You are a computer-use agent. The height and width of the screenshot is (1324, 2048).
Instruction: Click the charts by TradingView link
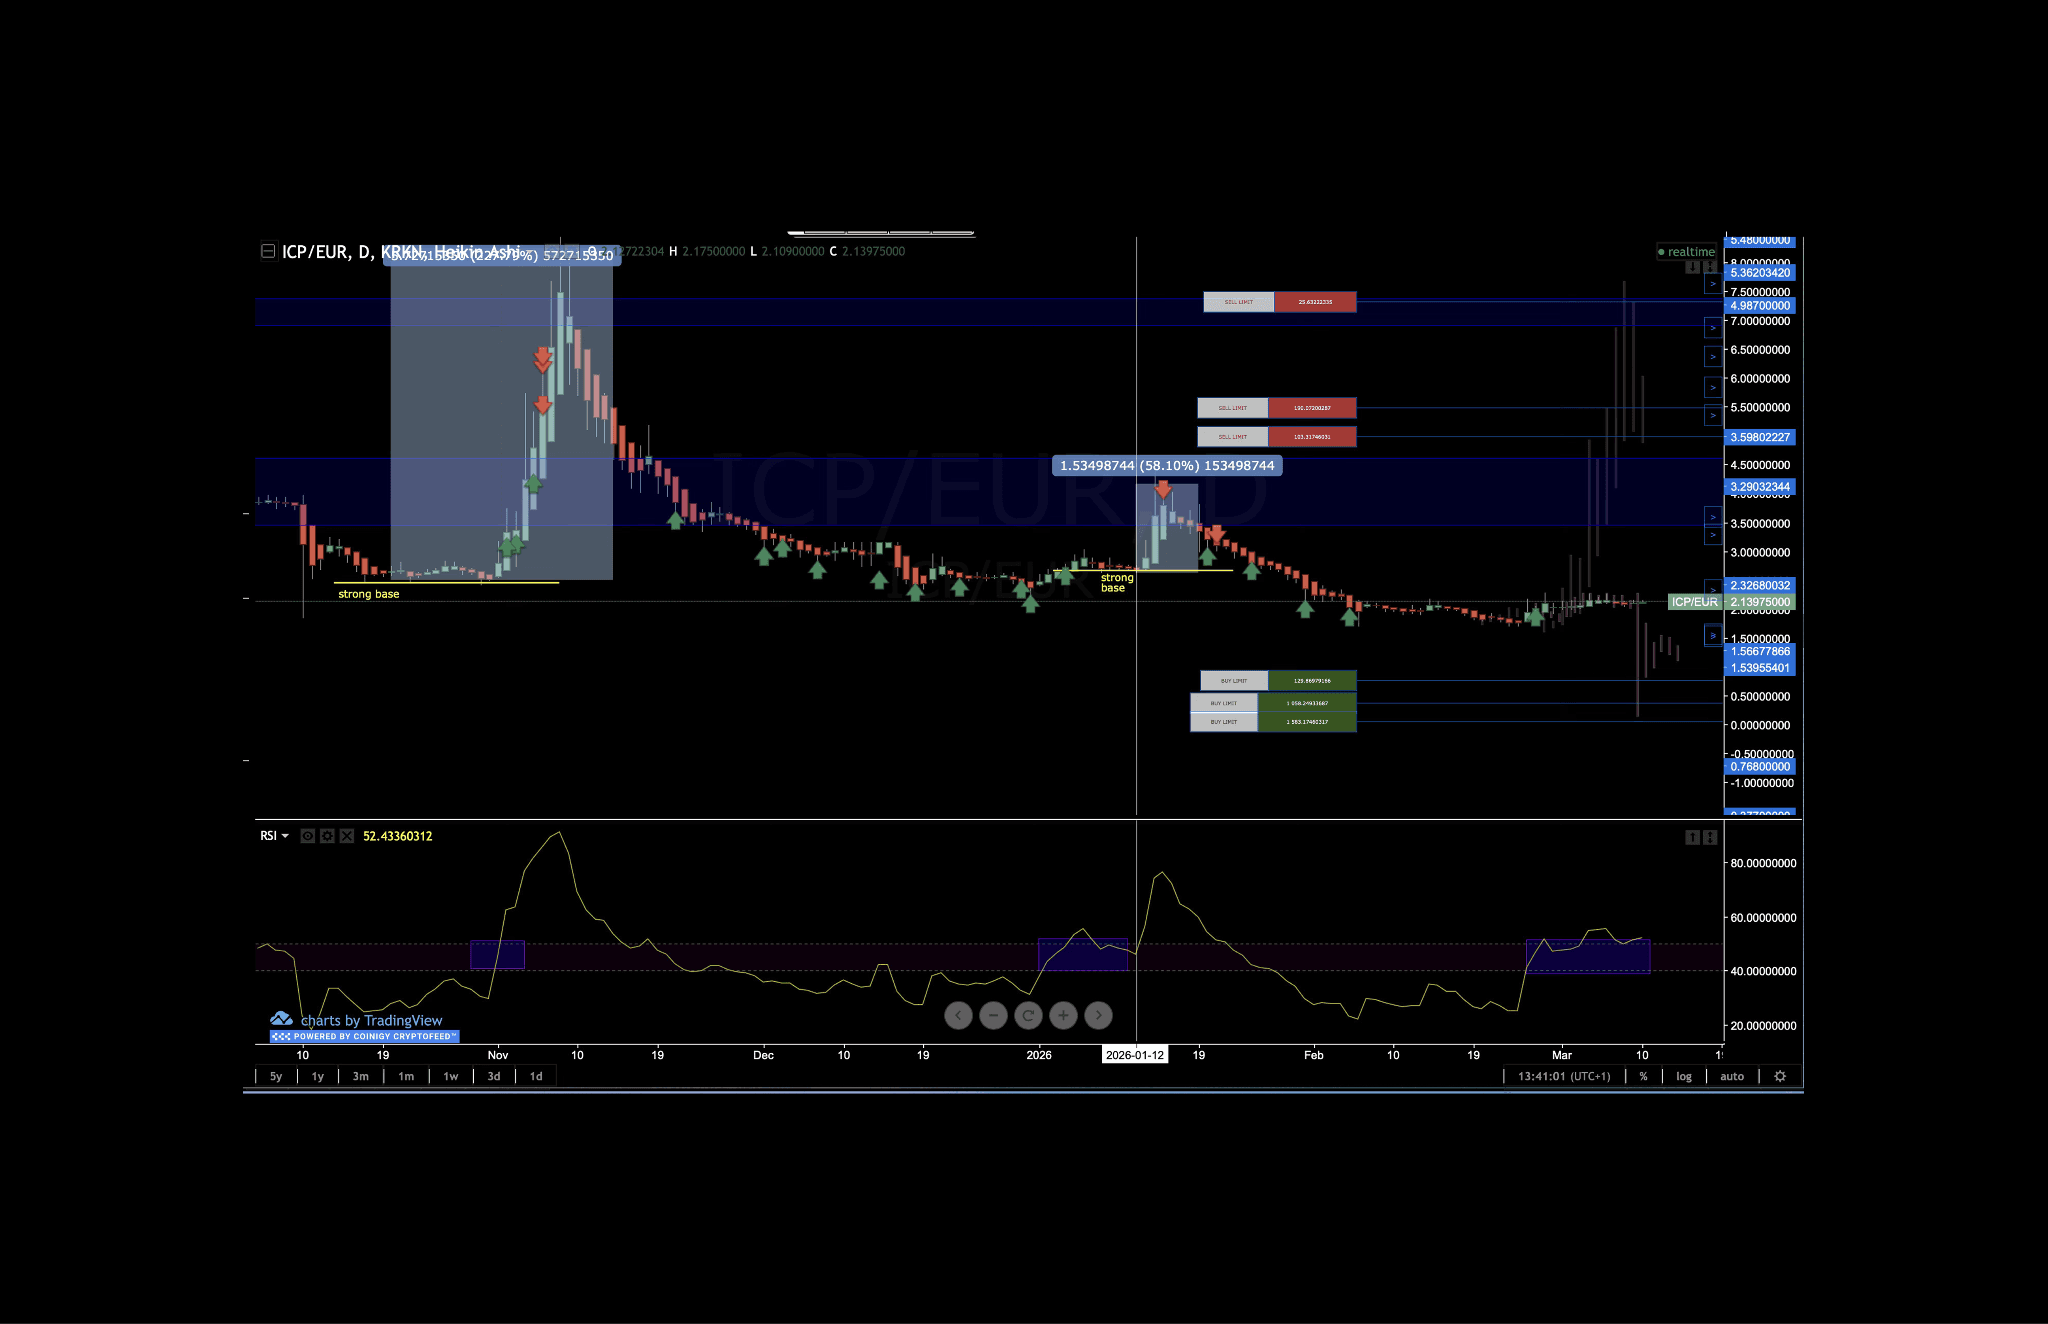click(x=371, y=1020)
